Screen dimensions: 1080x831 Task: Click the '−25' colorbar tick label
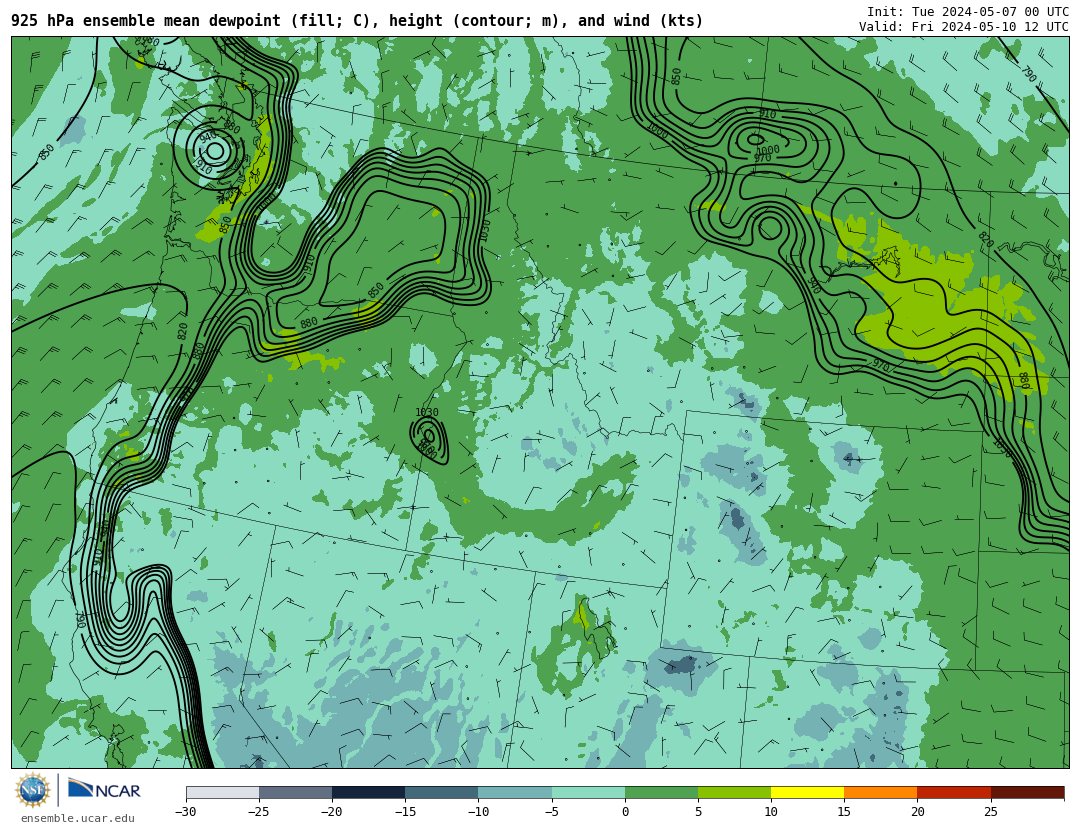(258, 812)
